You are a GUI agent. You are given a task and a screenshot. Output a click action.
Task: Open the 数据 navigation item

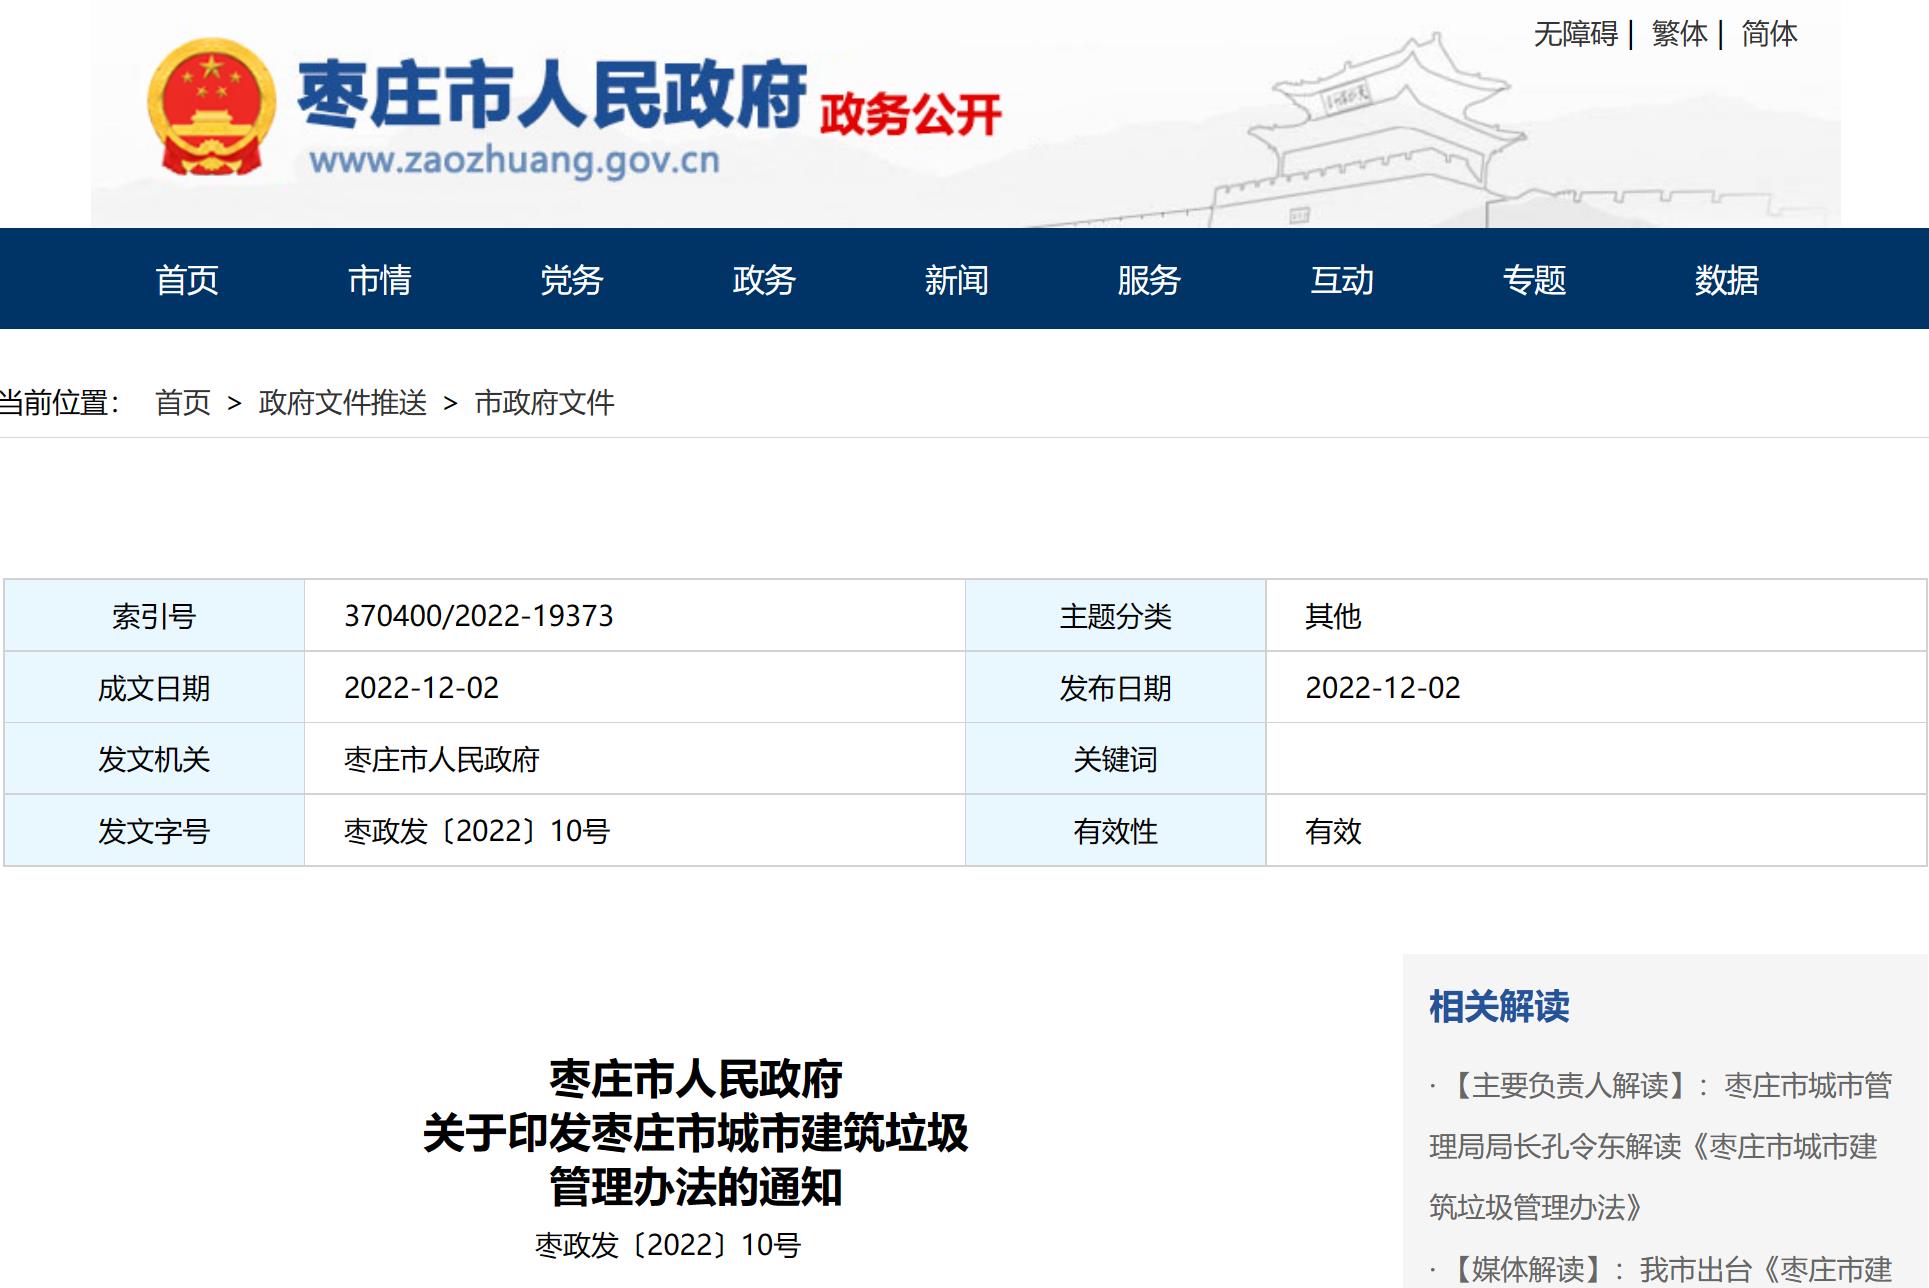(x=1726, y=280)
